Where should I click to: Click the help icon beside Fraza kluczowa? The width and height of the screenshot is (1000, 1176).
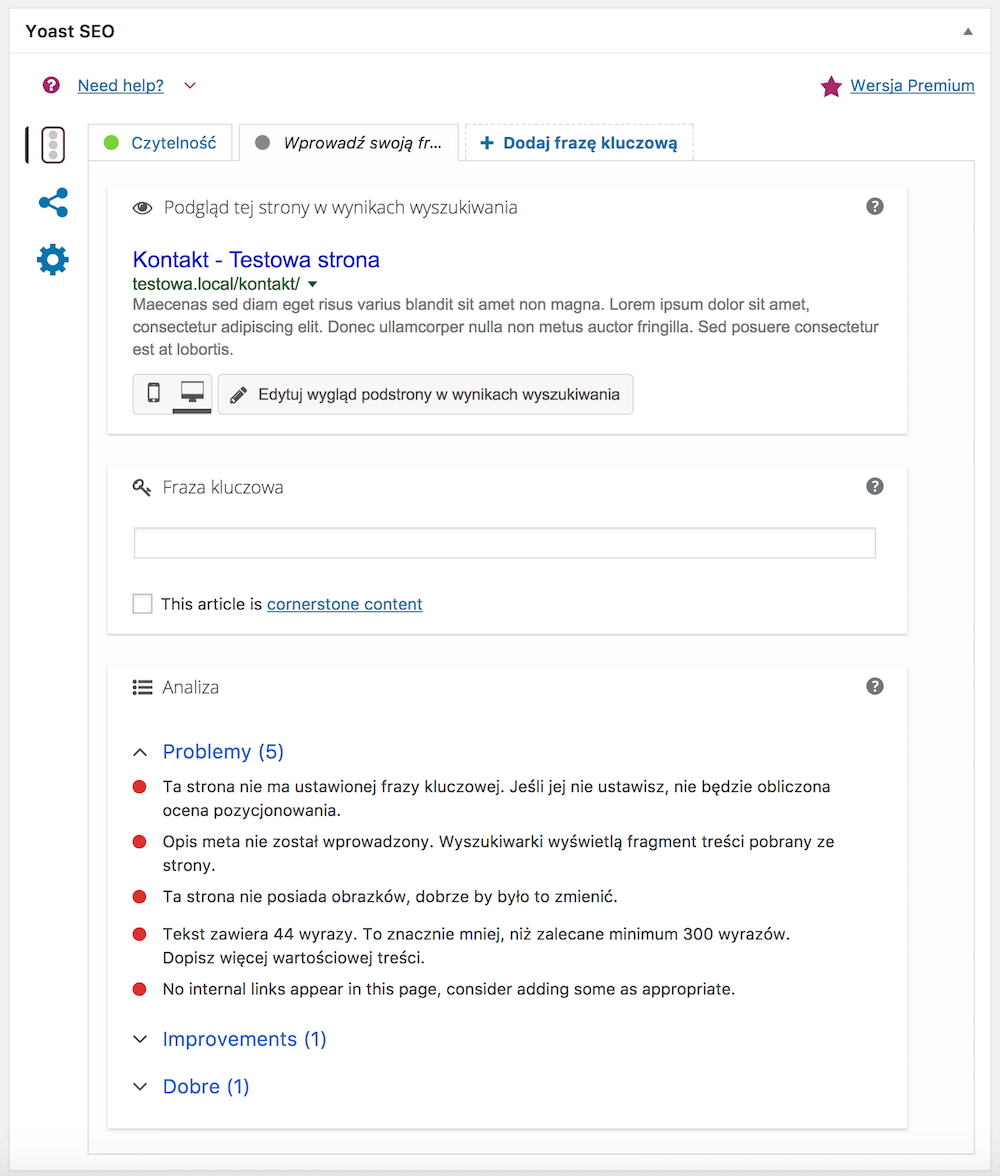tap(875, 486)
